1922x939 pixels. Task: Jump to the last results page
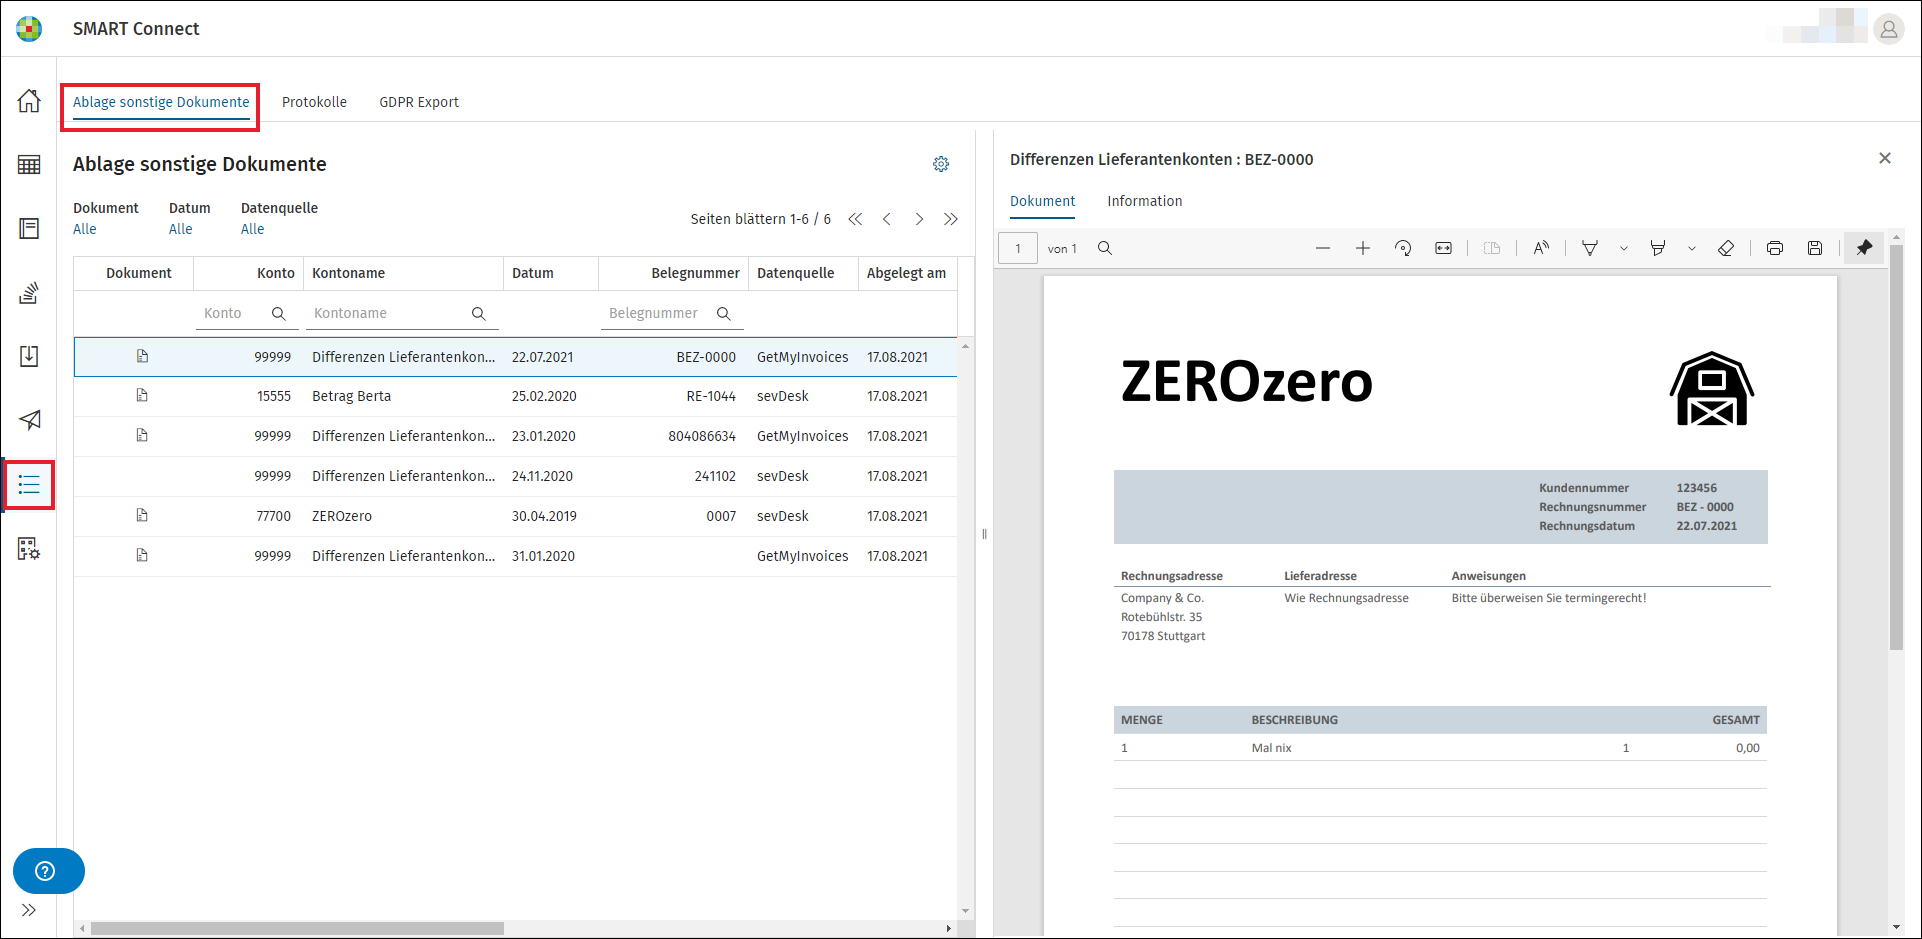tap(951, 219)
